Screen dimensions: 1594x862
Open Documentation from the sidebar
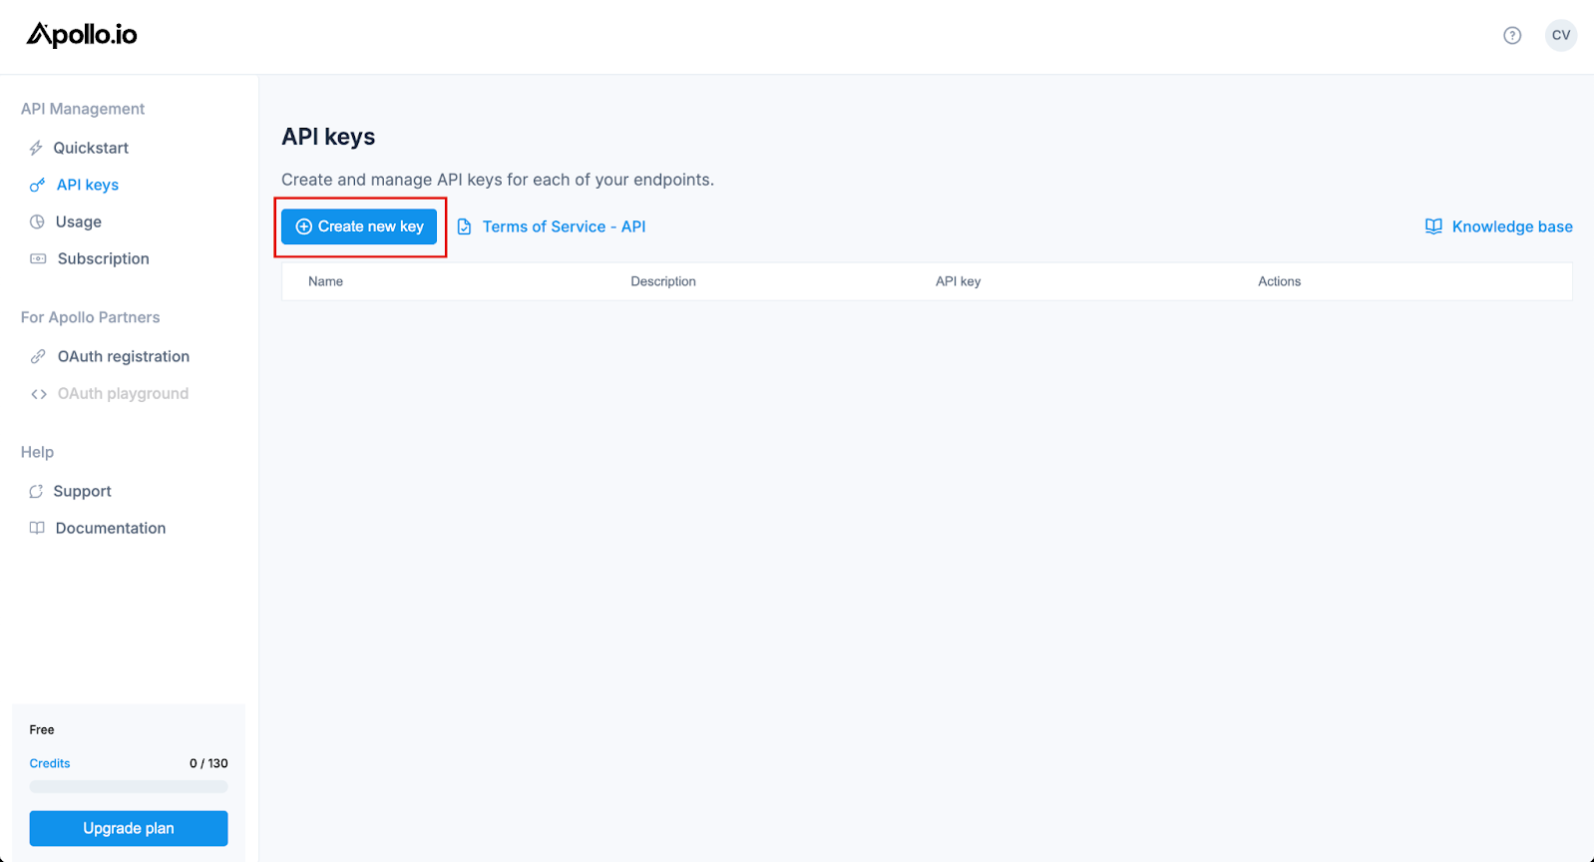click(x=111, y=528)
